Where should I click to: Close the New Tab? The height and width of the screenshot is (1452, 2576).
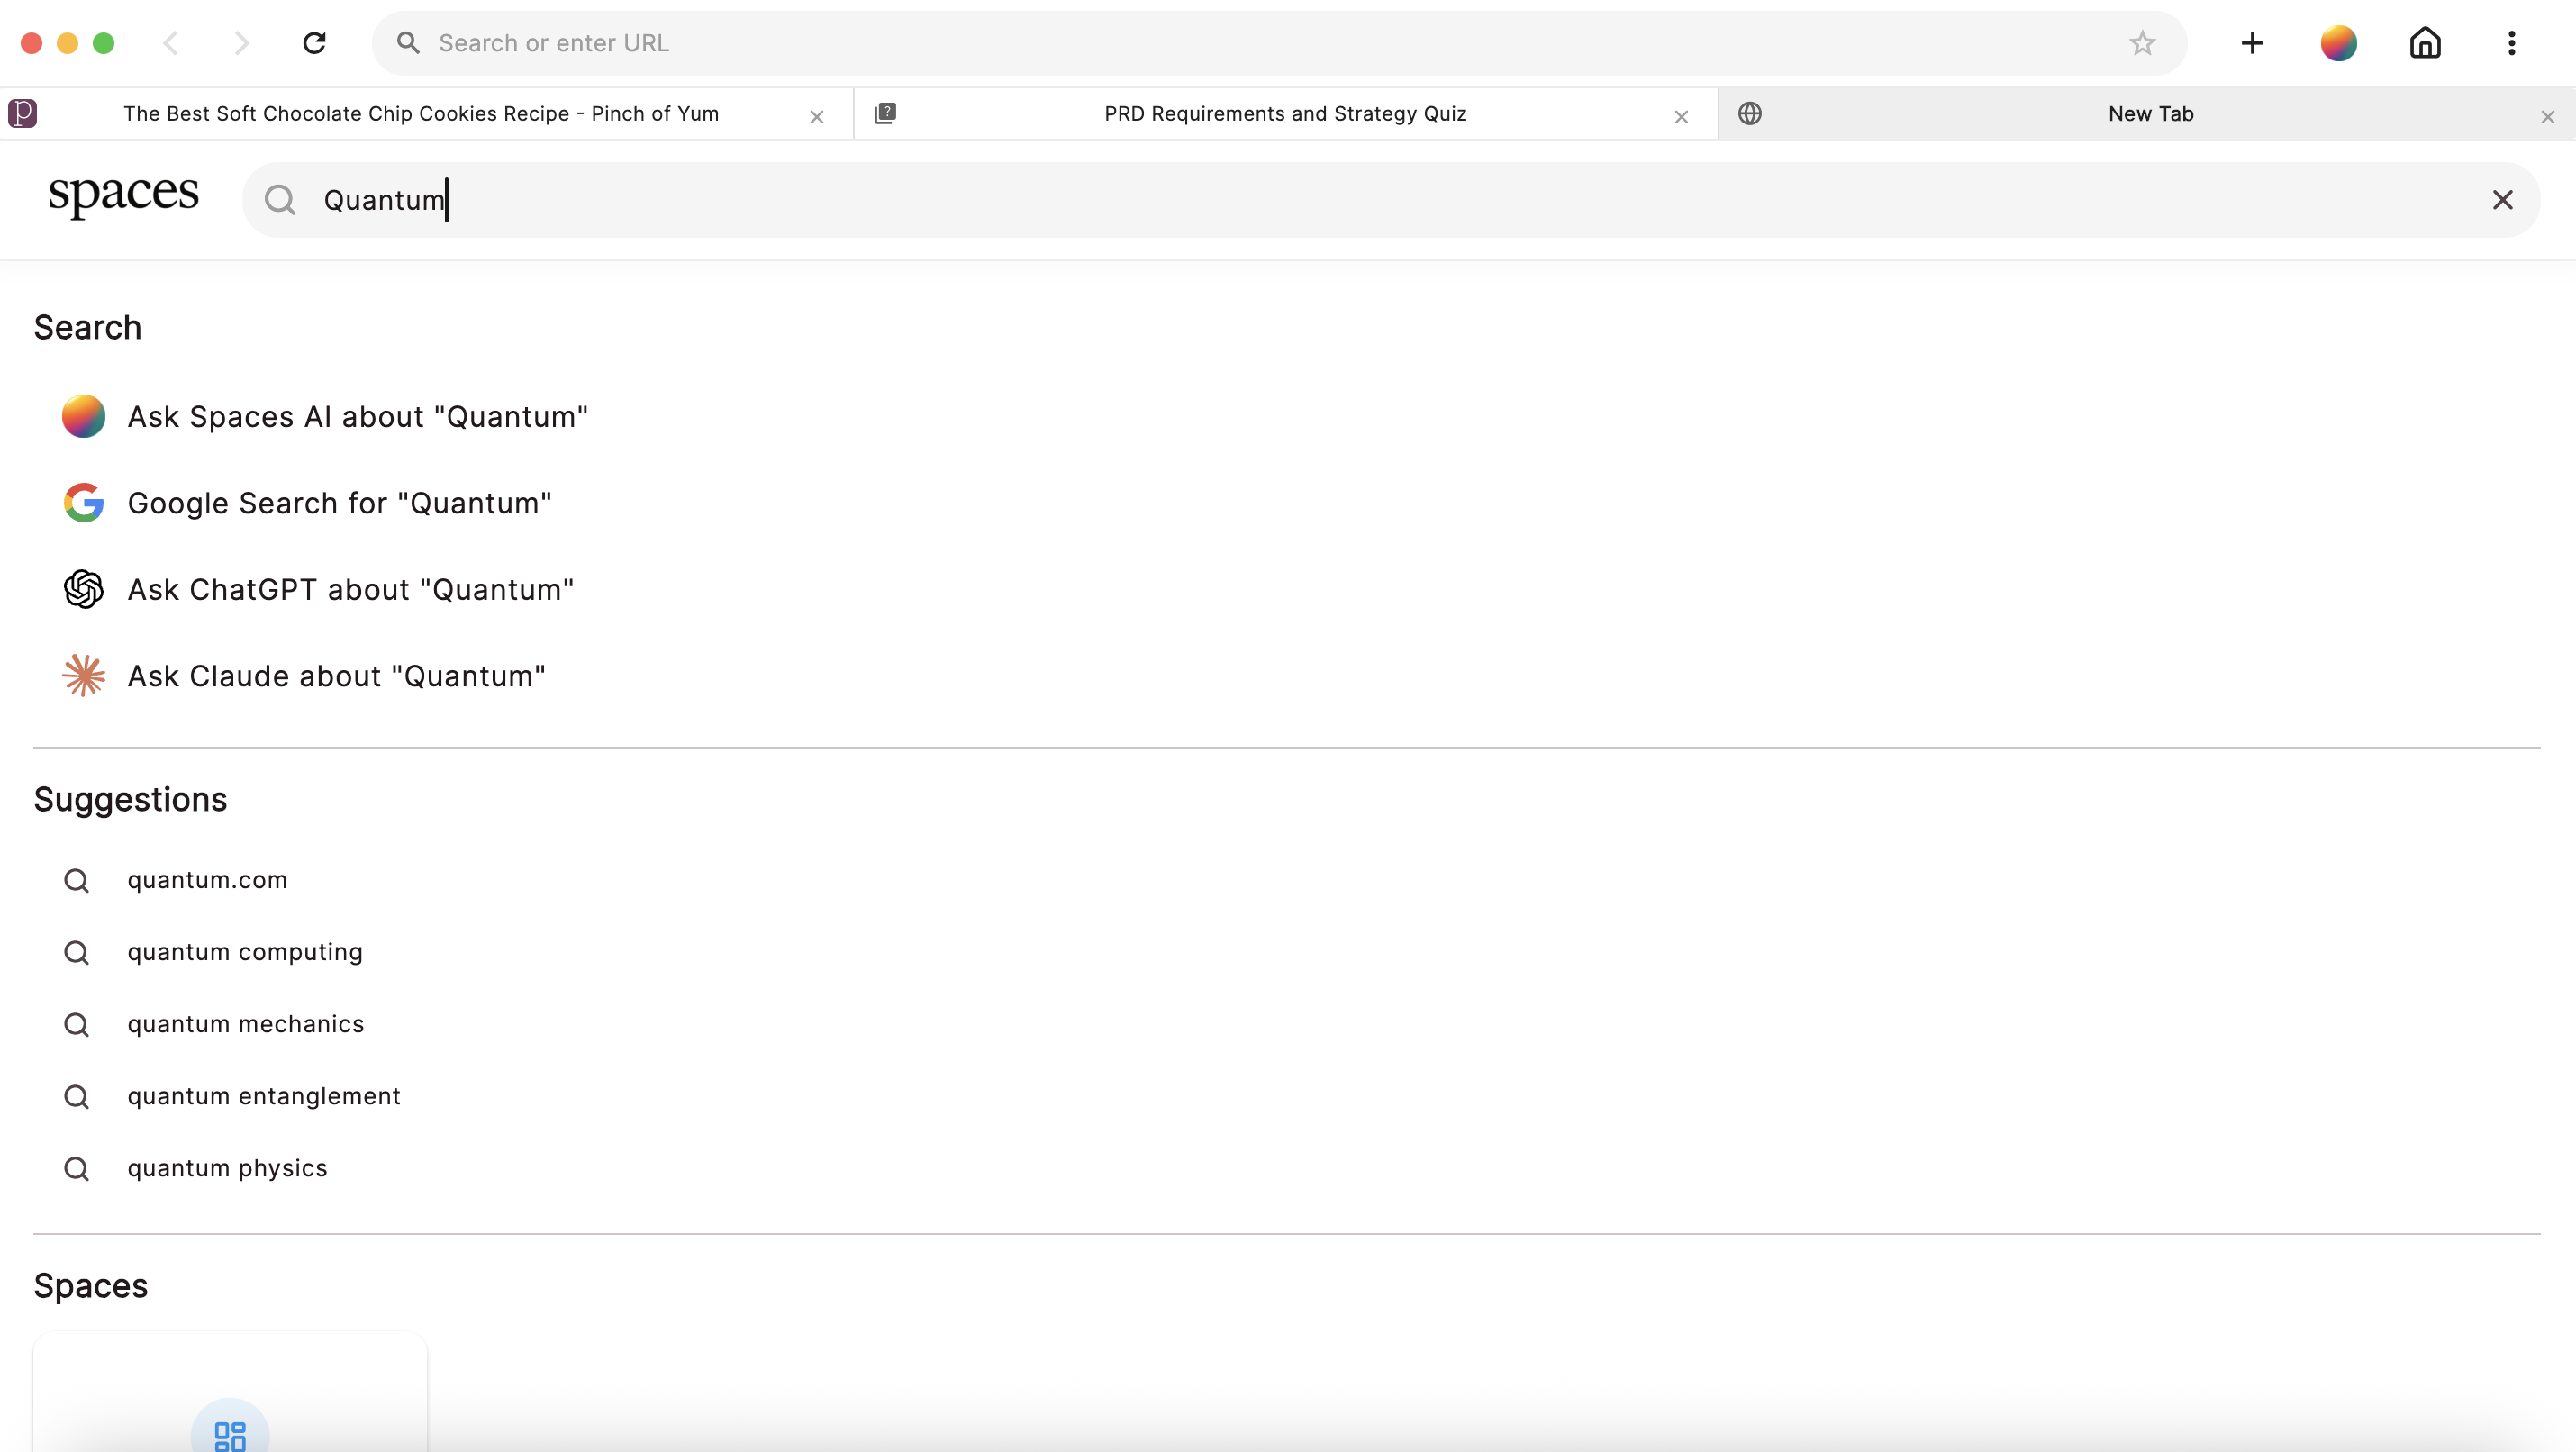pos(2548,116)
